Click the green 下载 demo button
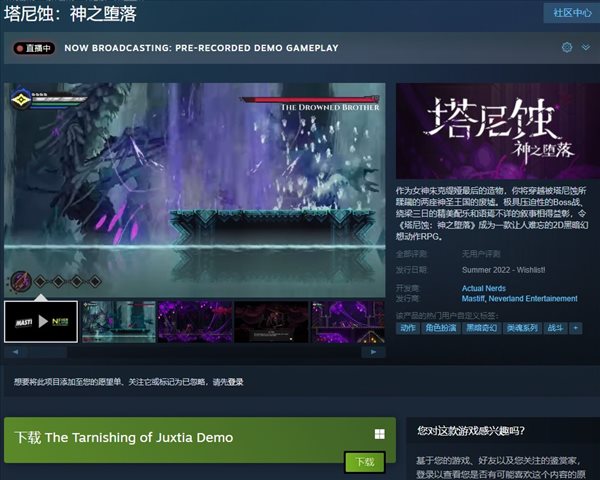 pyautogui.click(x=365, y=462)
